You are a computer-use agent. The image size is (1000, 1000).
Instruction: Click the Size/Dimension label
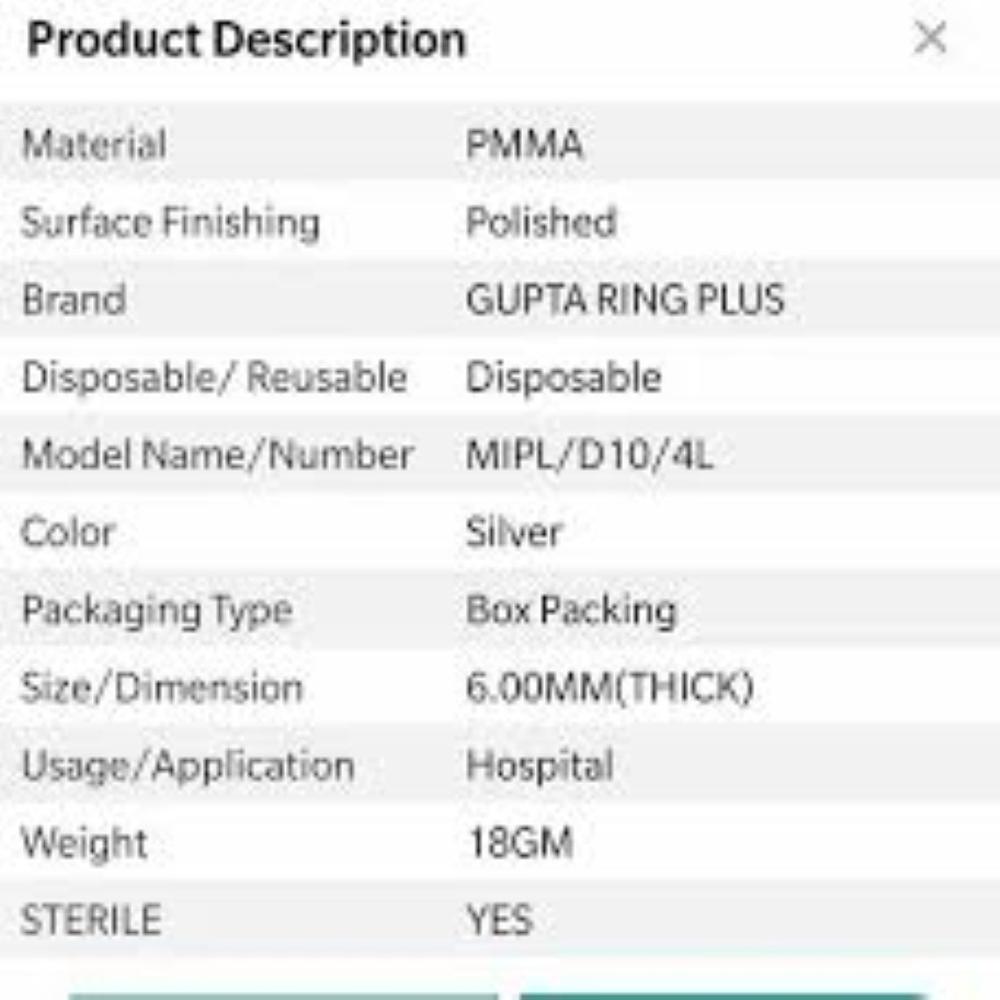tap(162, 688)
